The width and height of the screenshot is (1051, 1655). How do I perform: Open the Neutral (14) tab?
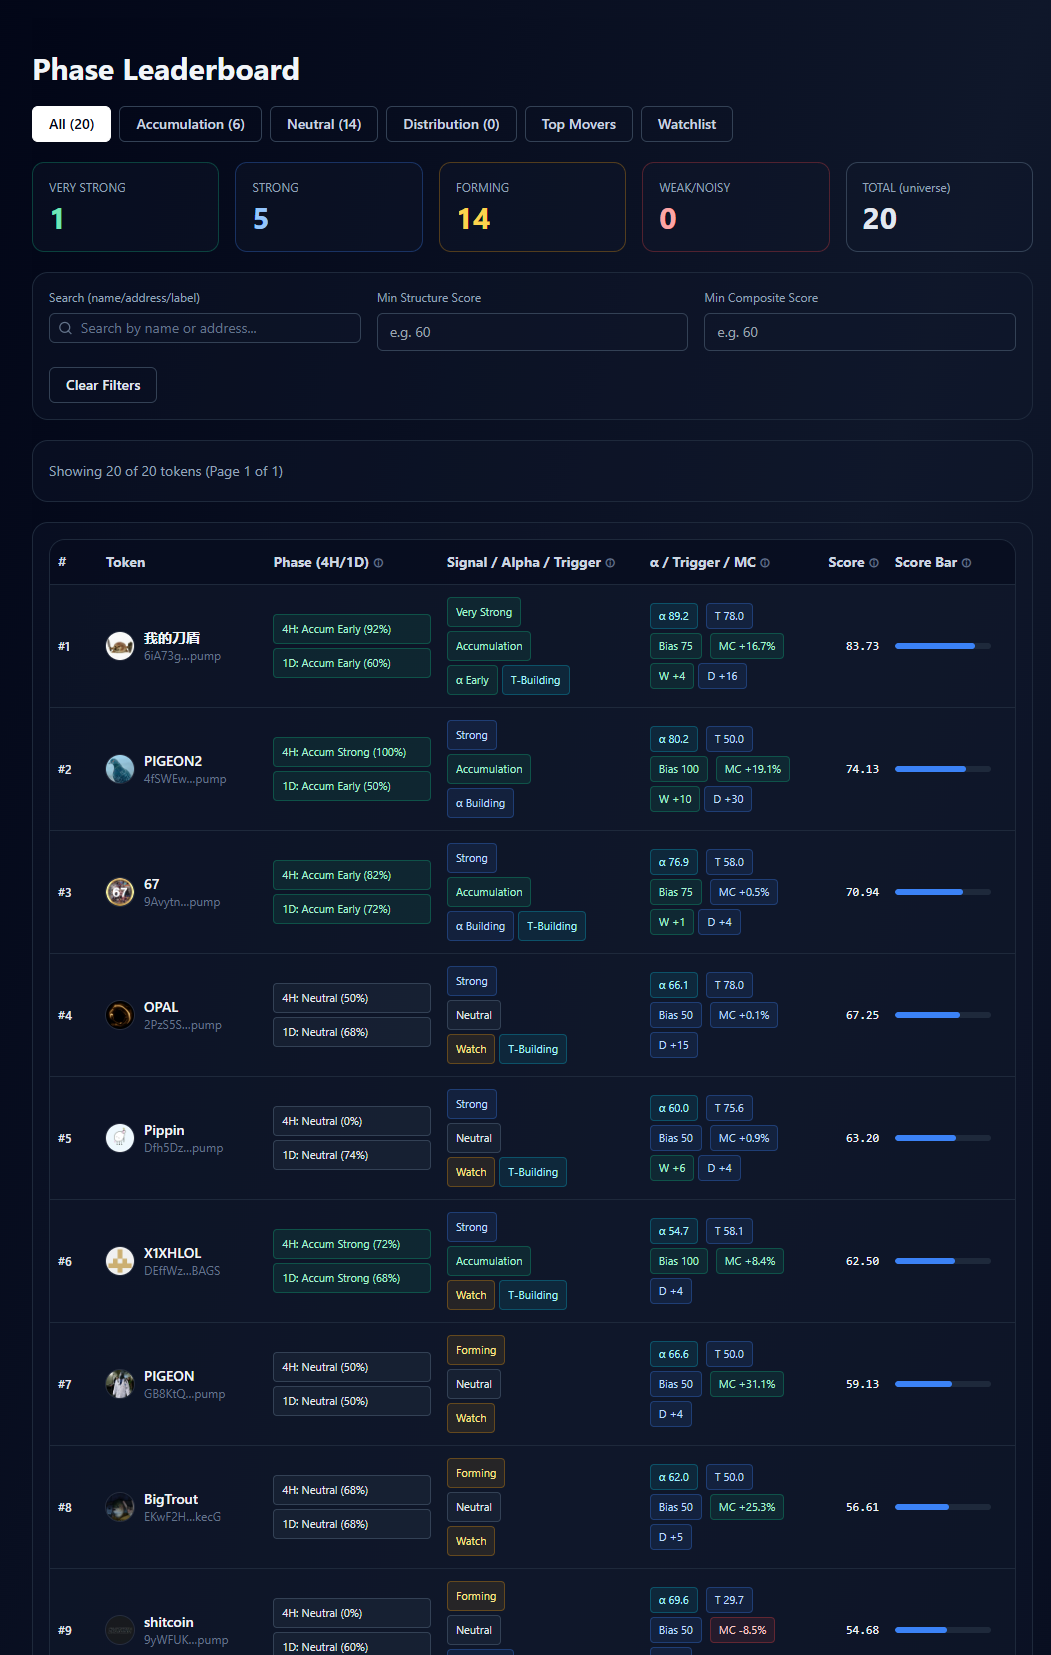(x=324, y=124)
